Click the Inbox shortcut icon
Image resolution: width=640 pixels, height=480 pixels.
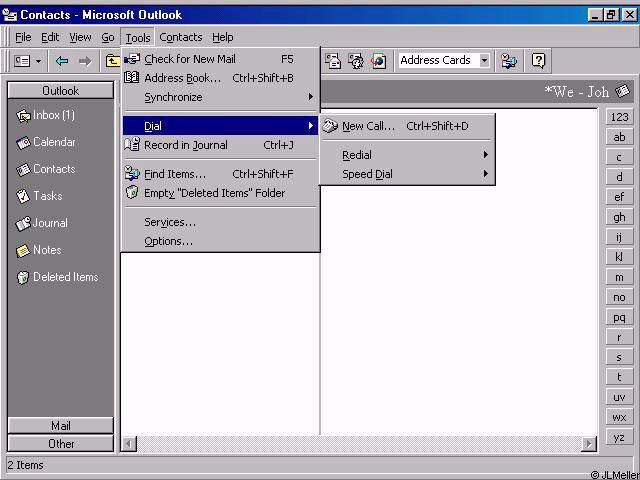point(23,116)
